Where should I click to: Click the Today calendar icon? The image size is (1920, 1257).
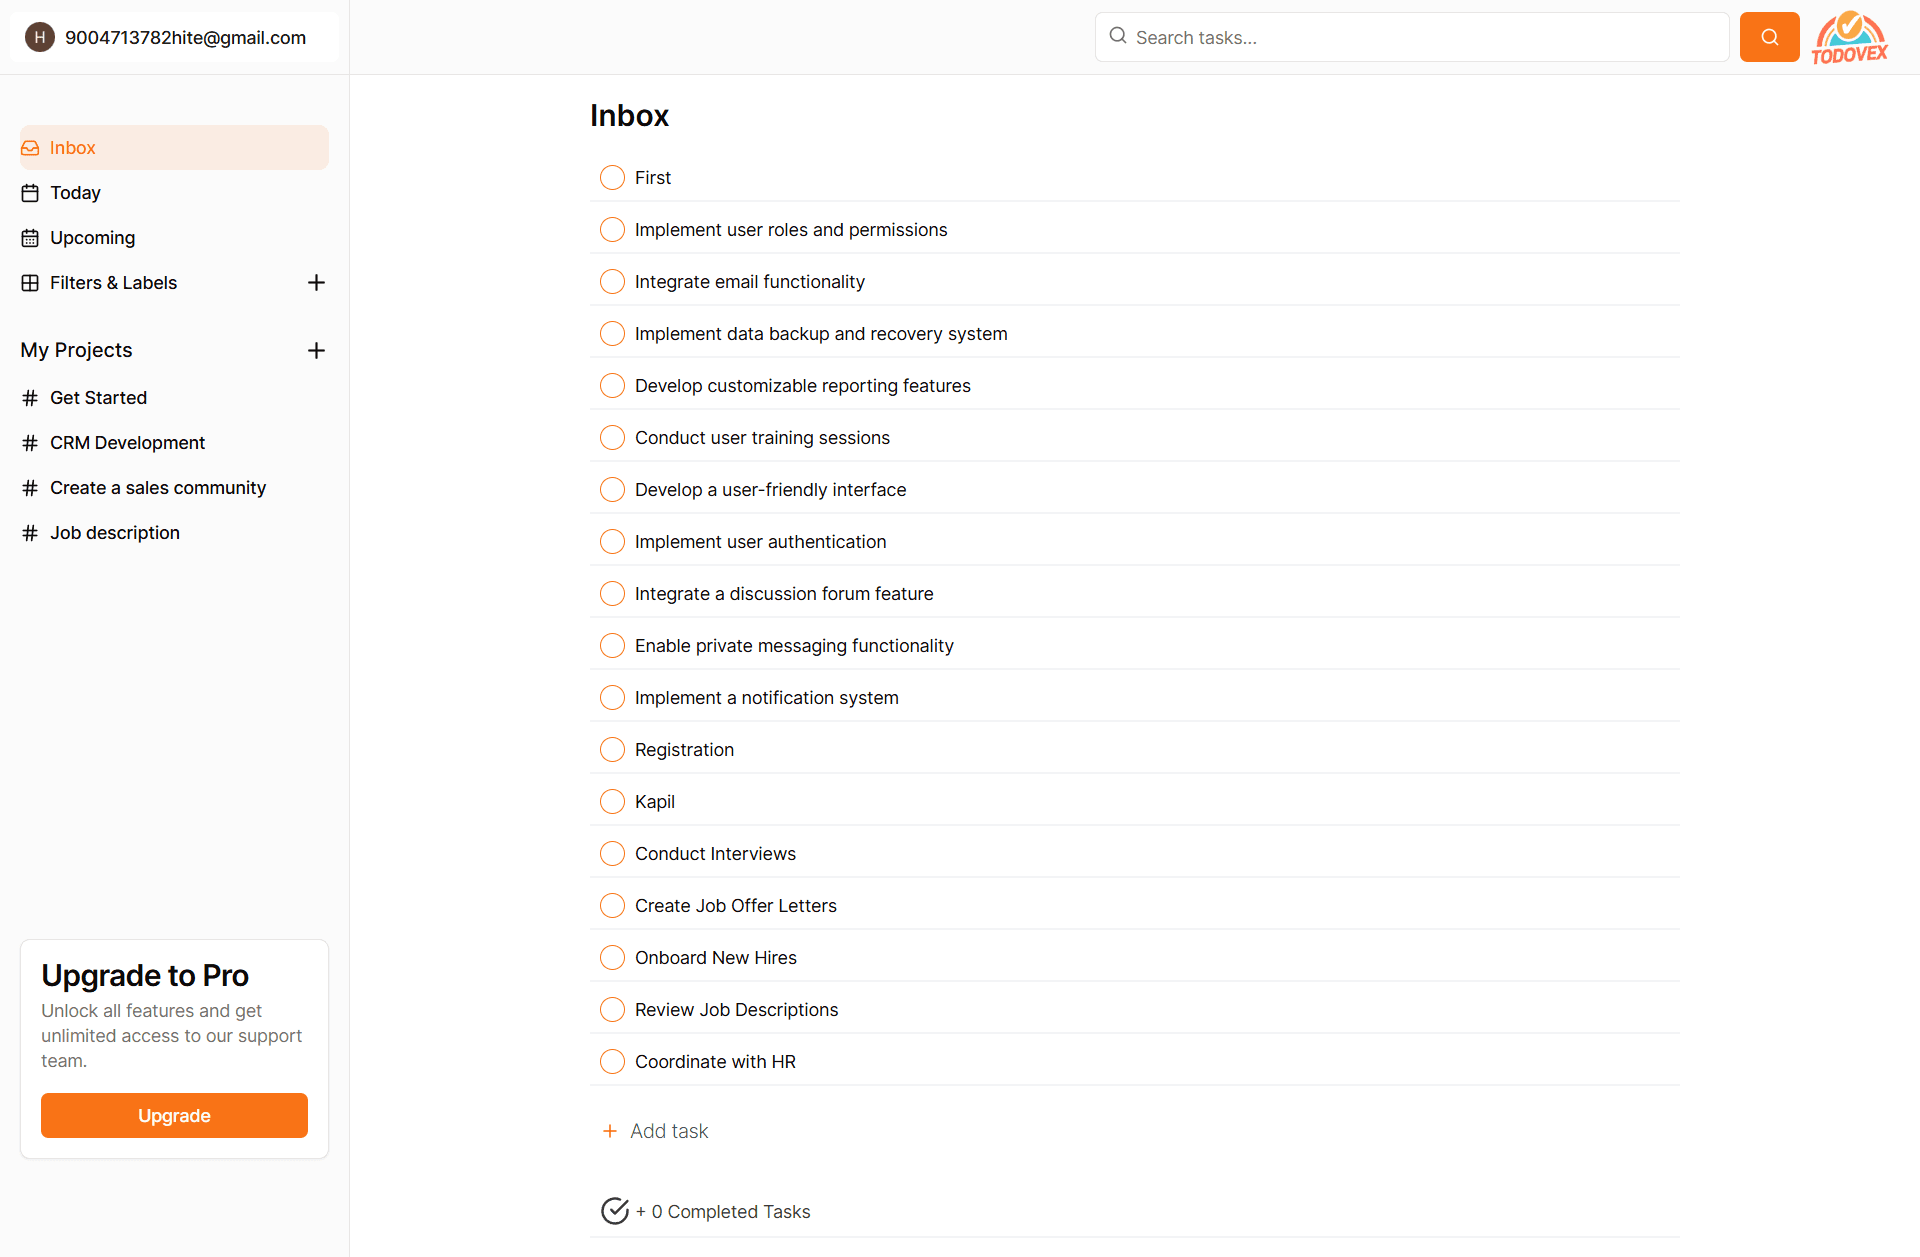click(30, 193)
